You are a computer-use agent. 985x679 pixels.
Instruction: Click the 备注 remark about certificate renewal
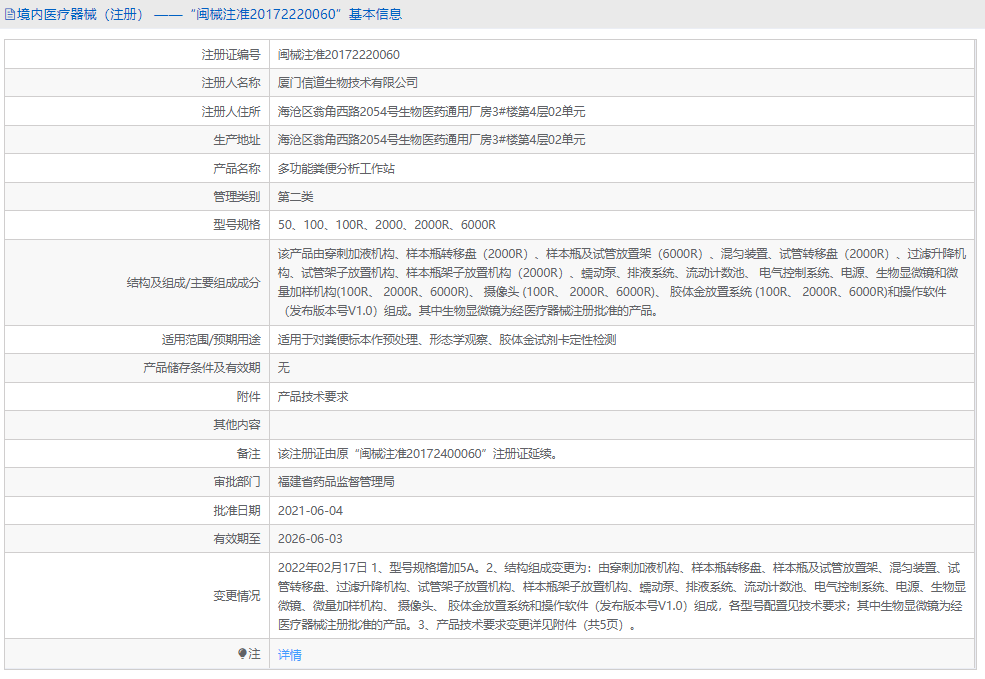pyautogui.click(x=420, y=453)
